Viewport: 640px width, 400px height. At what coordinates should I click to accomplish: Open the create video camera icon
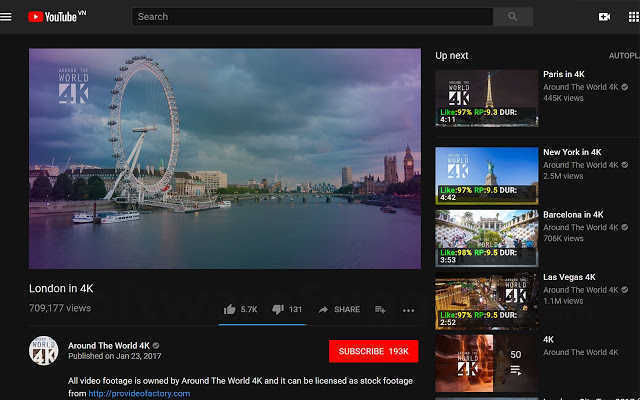(604, 17)
